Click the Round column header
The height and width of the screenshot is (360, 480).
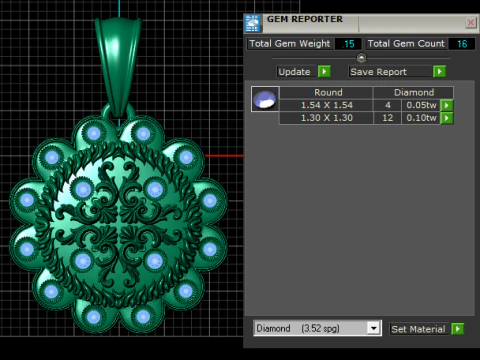[x=326, y=92]
